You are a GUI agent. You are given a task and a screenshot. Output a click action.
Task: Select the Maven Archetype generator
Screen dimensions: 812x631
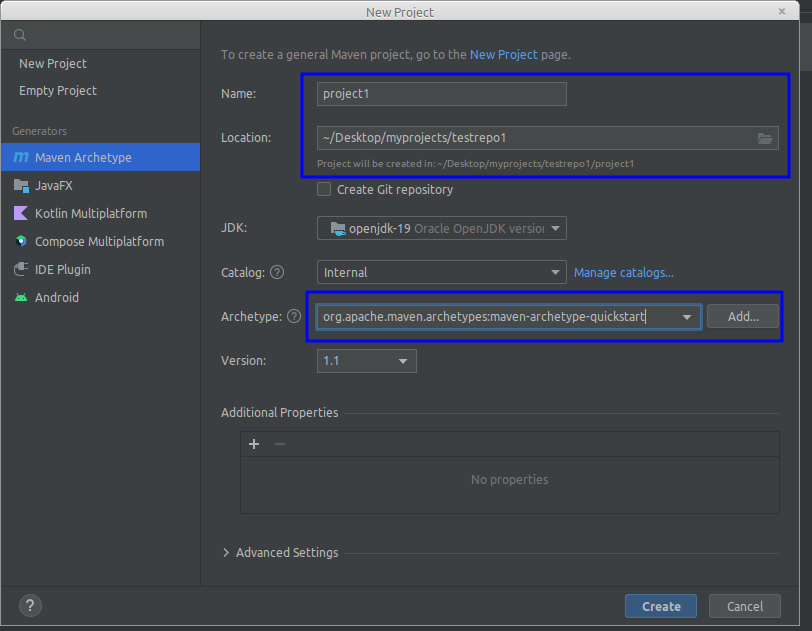point(100,157)
